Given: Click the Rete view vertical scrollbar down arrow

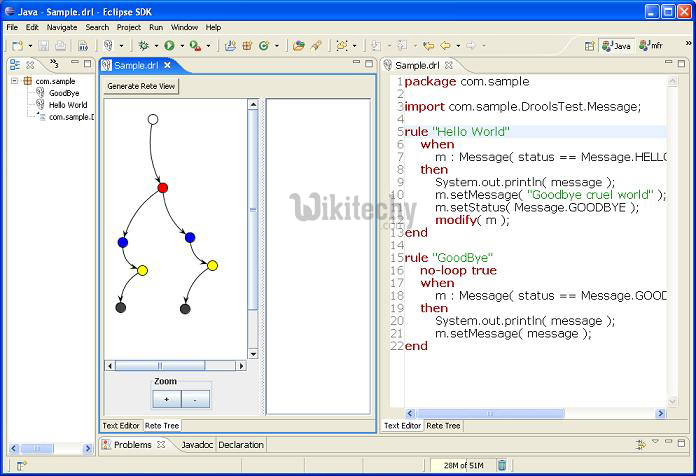Looking at the screenshot, I should pos(253,354).
